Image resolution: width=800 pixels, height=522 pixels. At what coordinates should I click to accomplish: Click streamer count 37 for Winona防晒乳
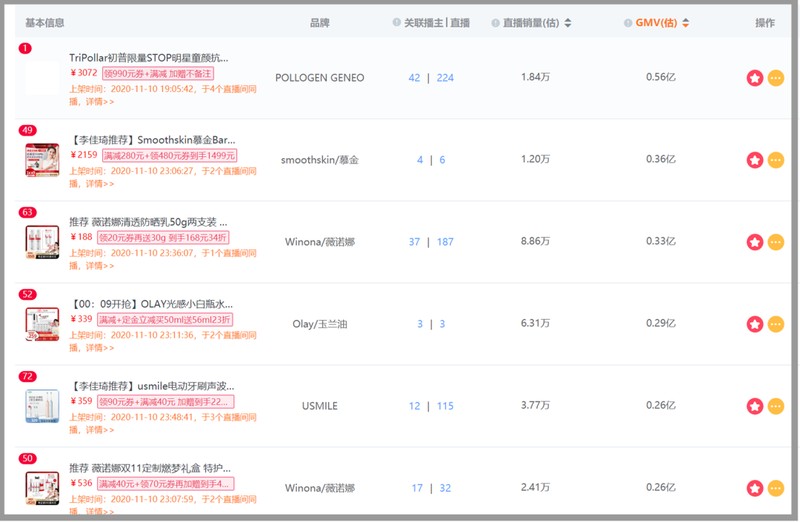coord(414,242)
